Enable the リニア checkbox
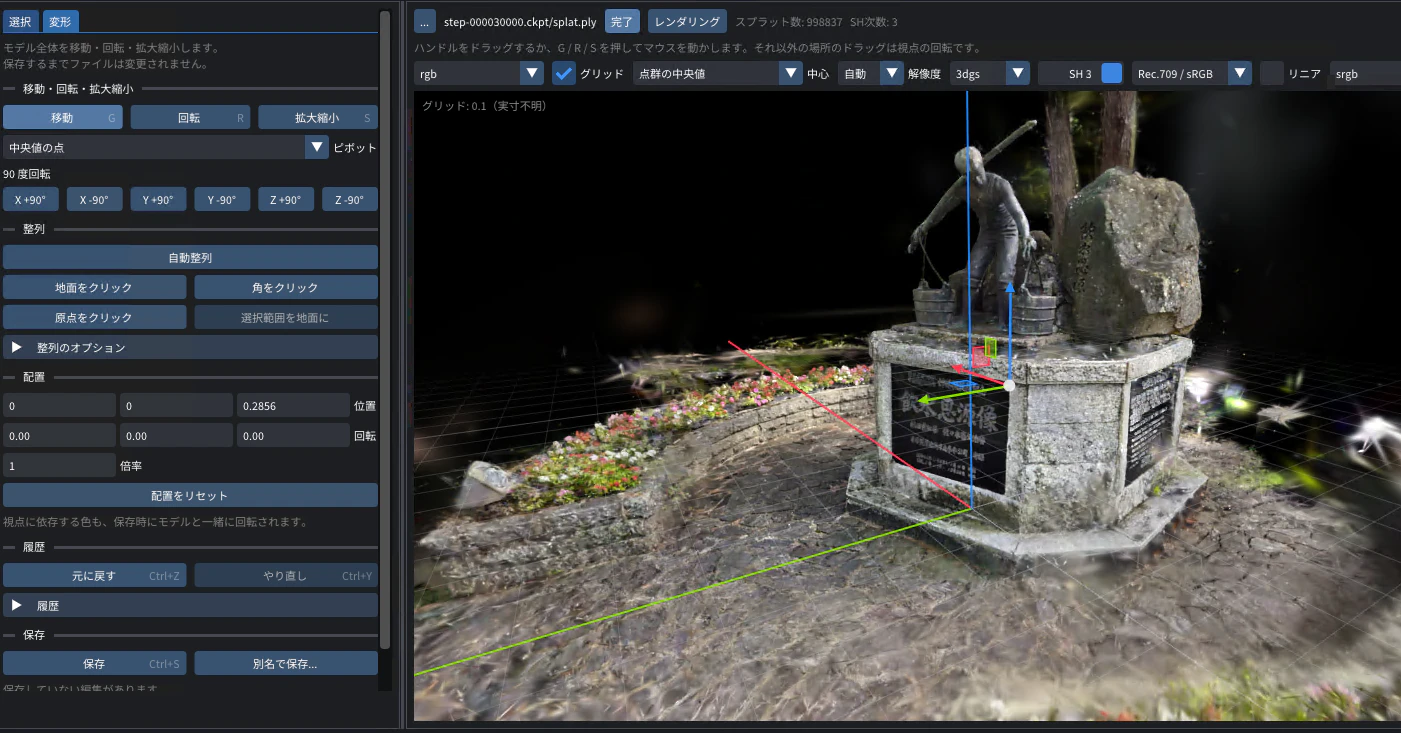The height and width of the screenshot is (733, 1401). (1272, 73)
